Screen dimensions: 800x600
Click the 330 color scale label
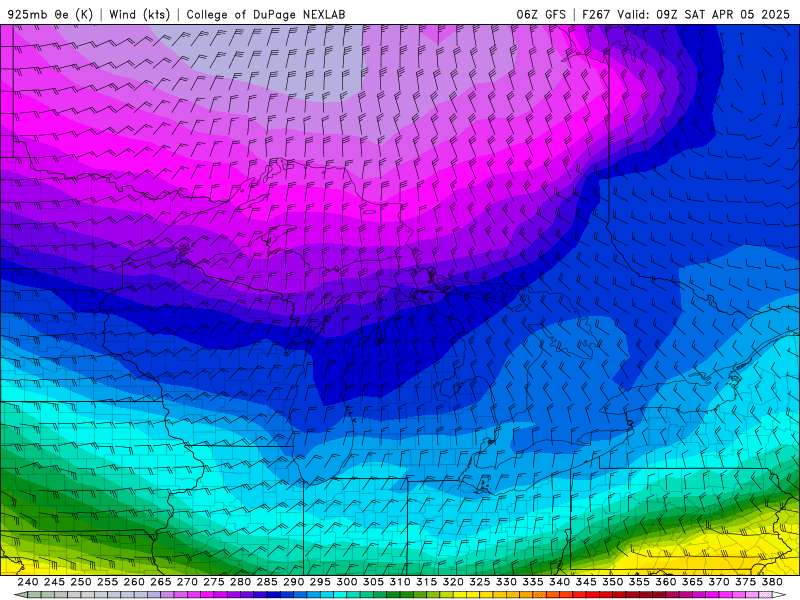click(506, 582)
